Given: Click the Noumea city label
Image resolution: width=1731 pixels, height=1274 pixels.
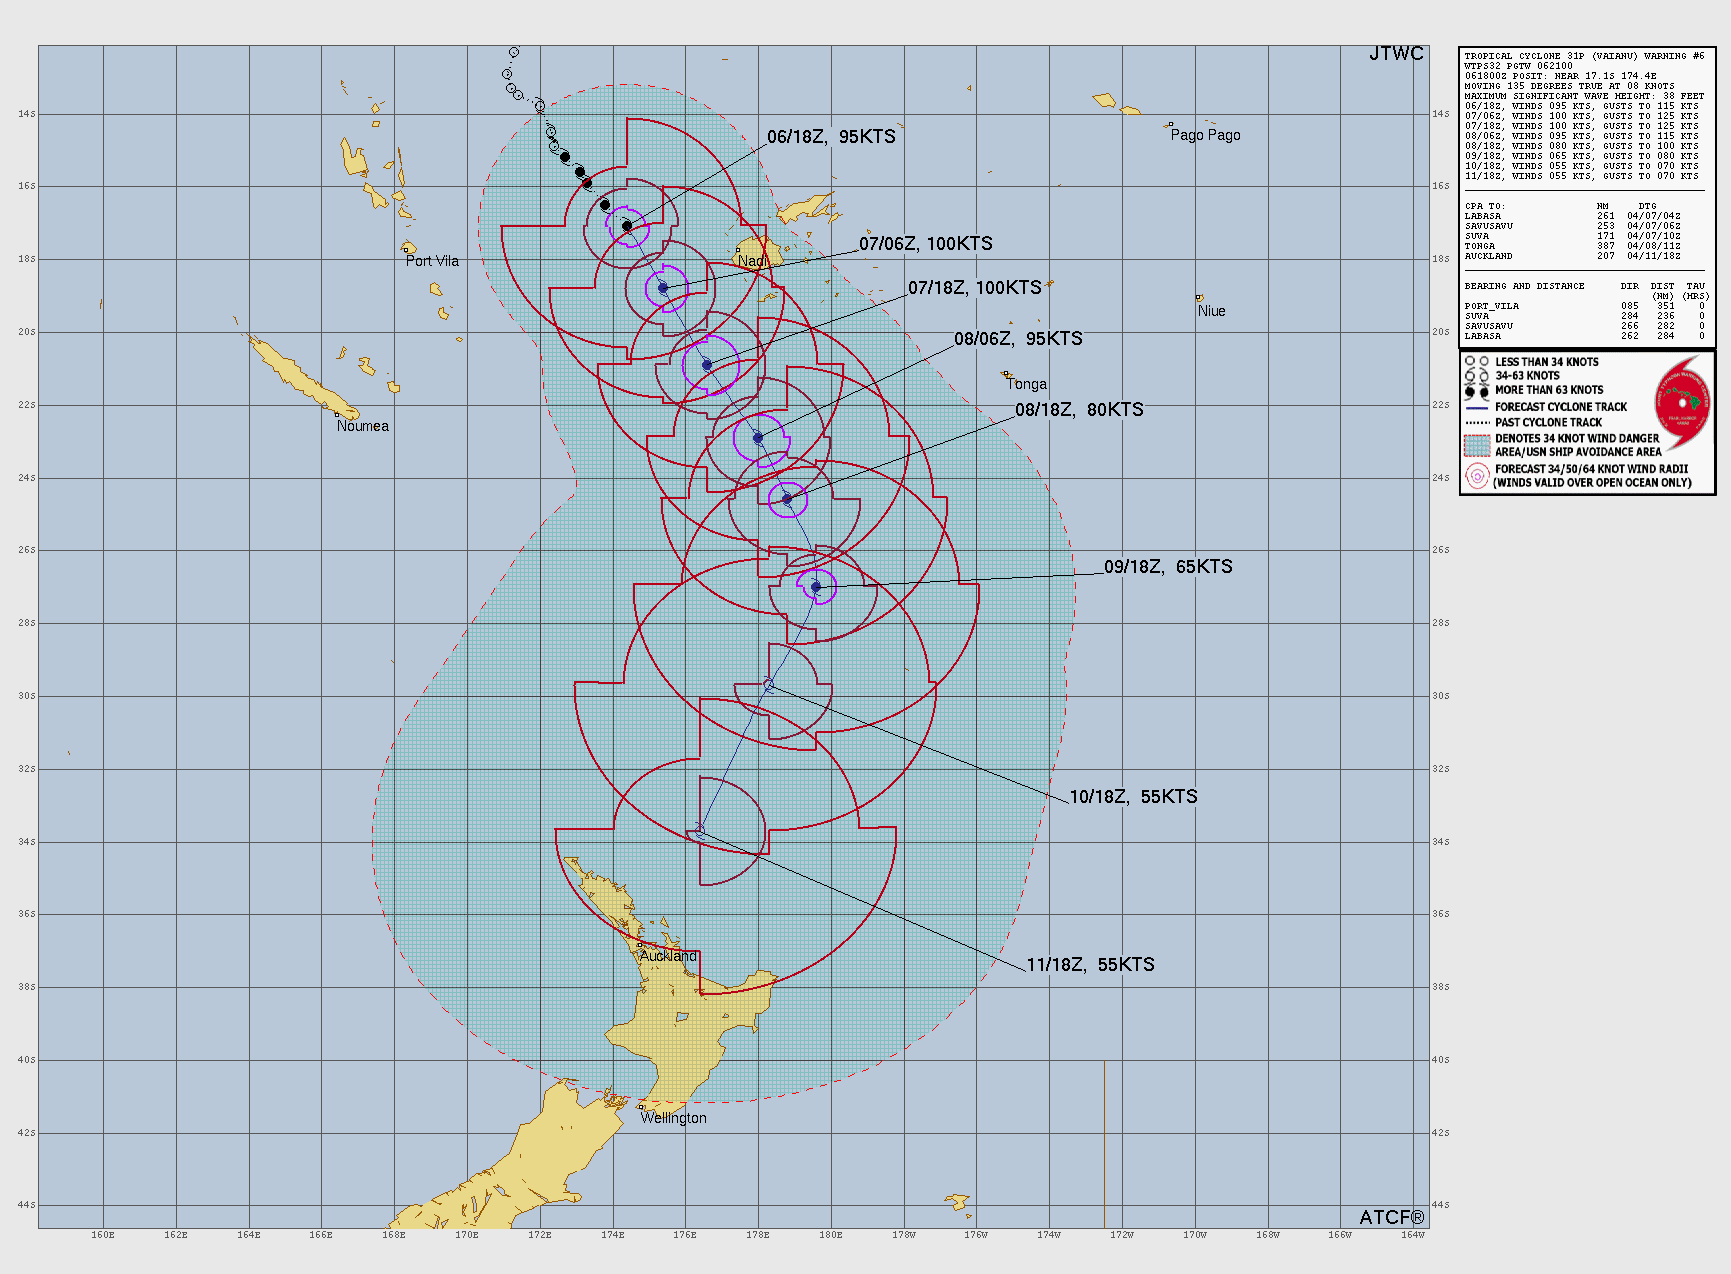Looking at the screenshot, I should click(363, 426).
